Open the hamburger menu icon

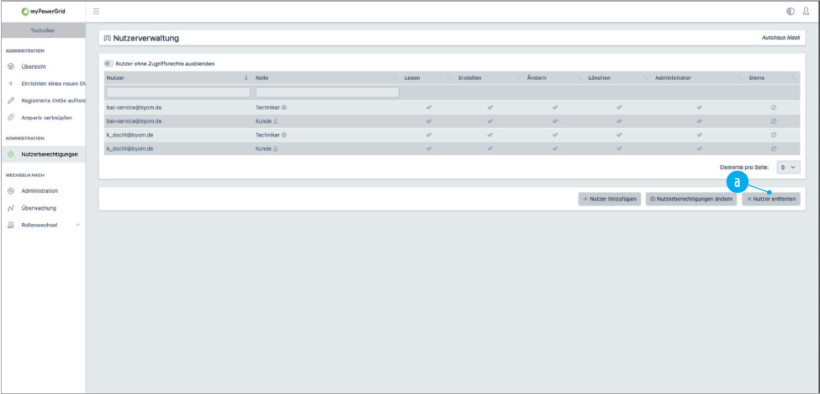[96, 11]
